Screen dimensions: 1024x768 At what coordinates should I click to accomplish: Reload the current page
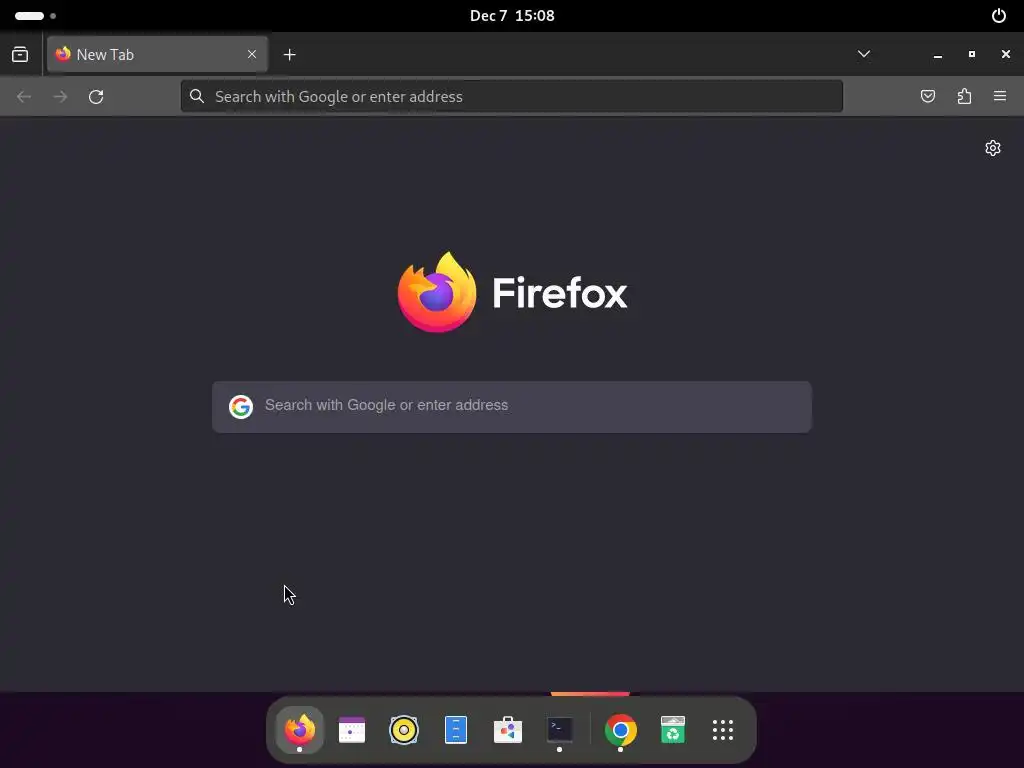point(96,97)
